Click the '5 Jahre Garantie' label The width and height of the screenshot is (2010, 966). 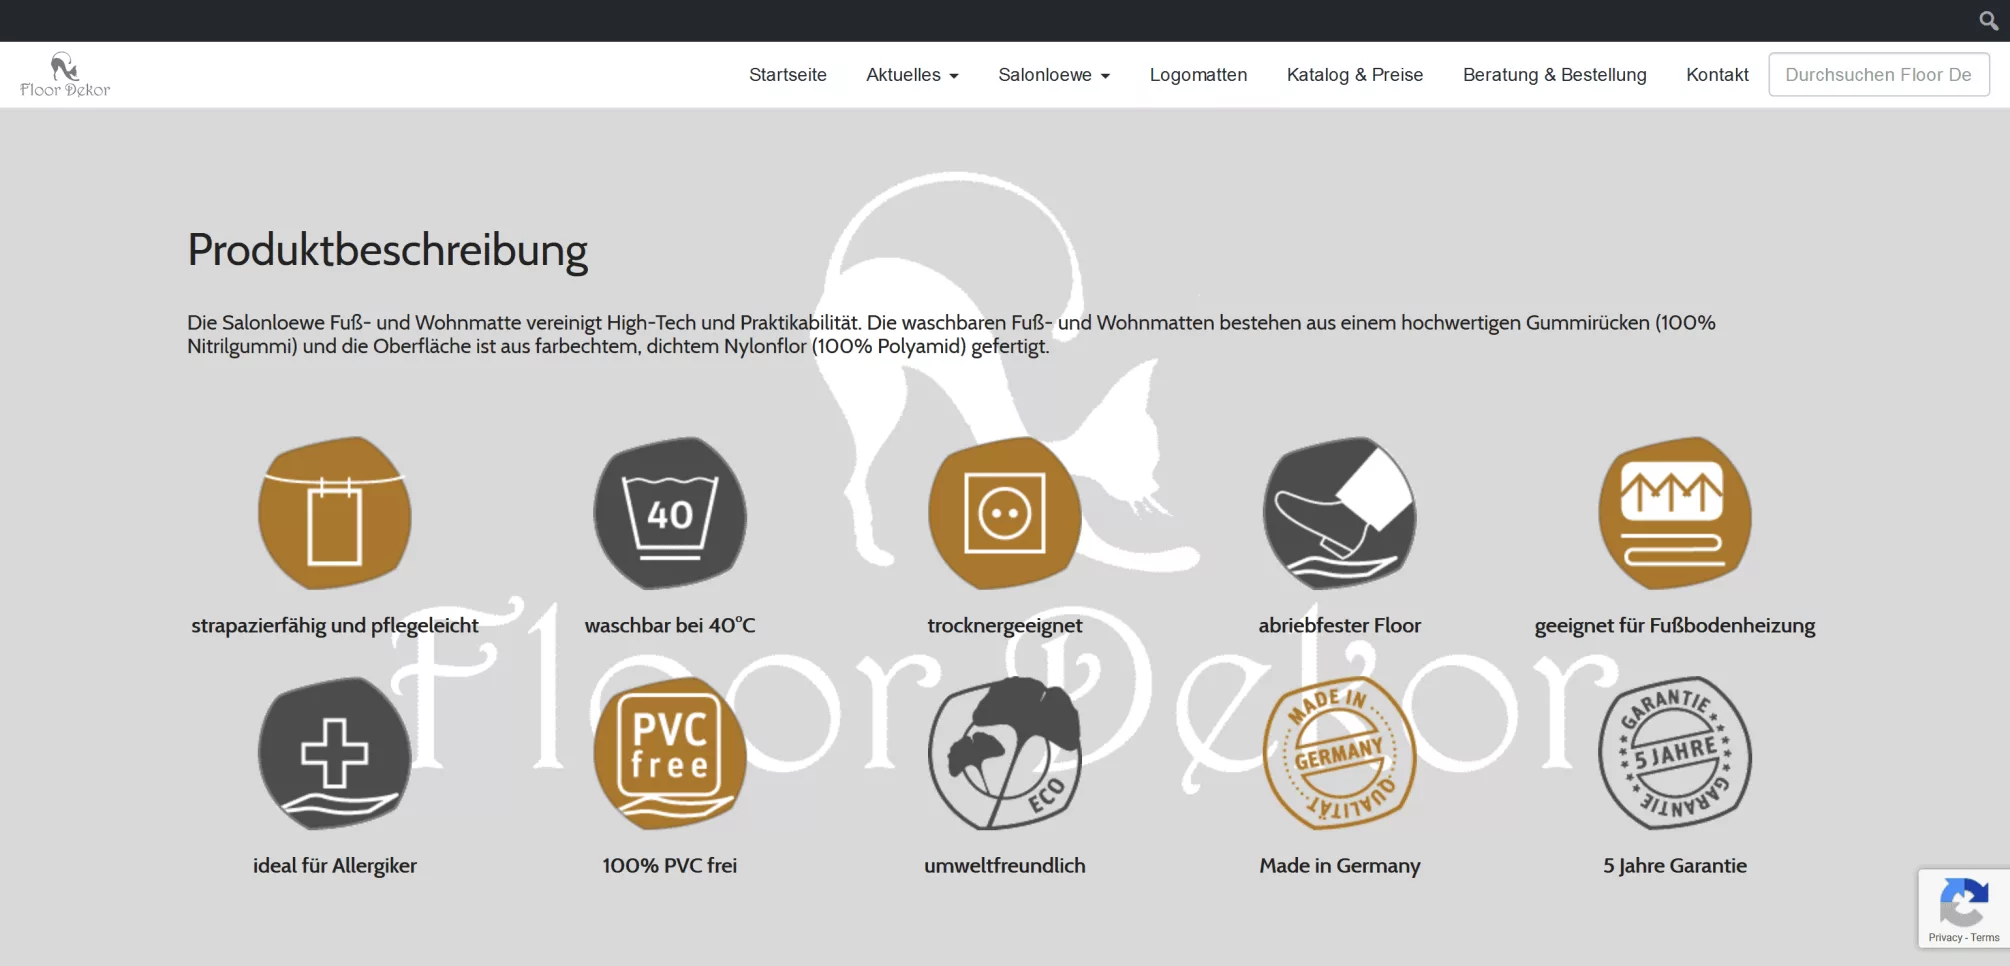pos(1675,866)
